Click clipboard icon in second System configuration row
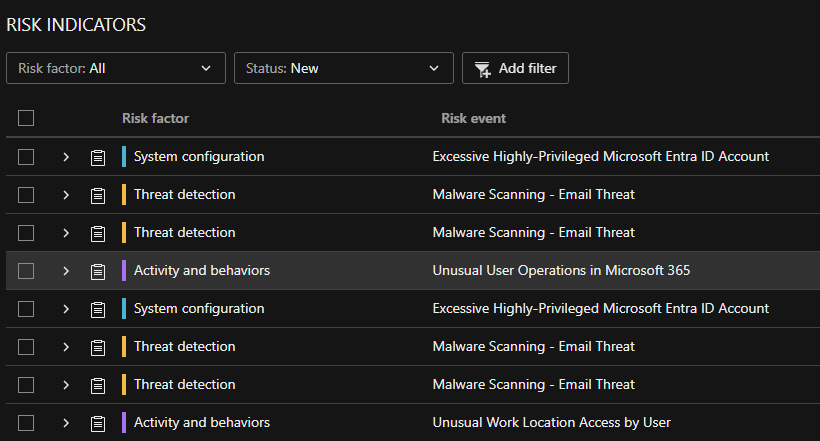 [x=98, y=309]
